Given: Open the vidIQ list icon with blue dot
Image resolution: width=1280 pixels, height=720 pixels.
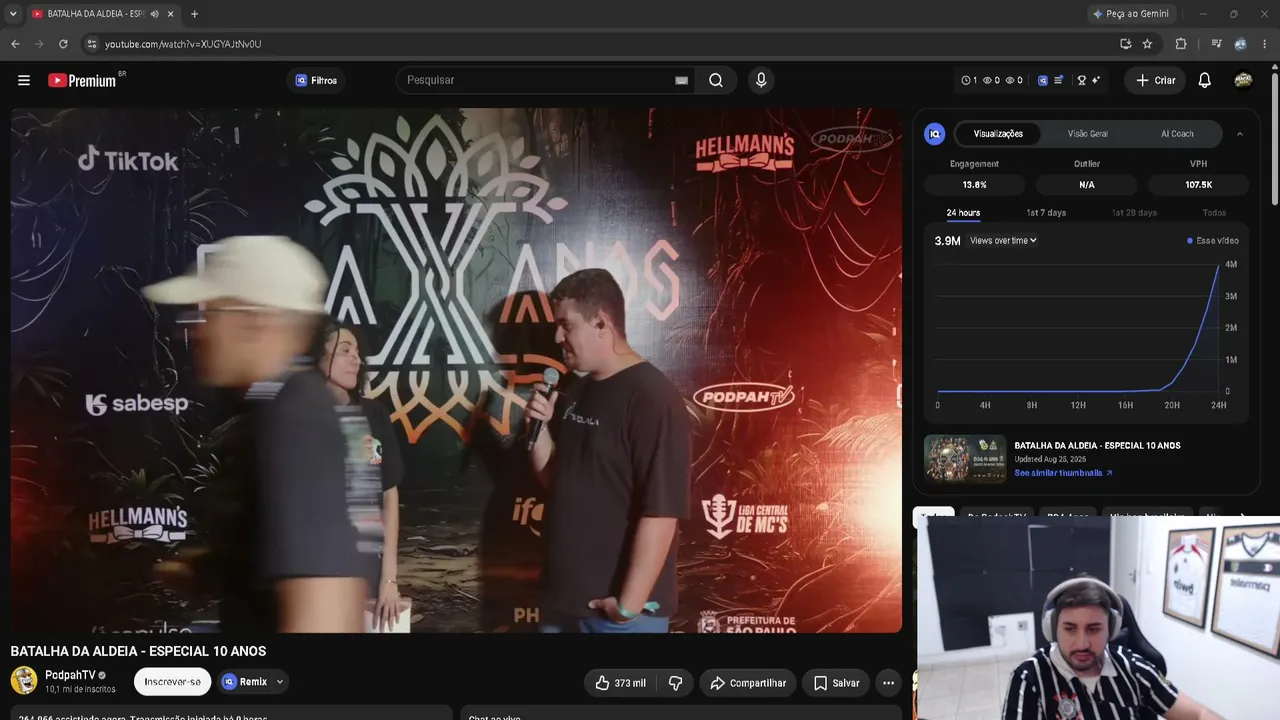Looking at the screenshot, I should click(x=1058, y=80).
